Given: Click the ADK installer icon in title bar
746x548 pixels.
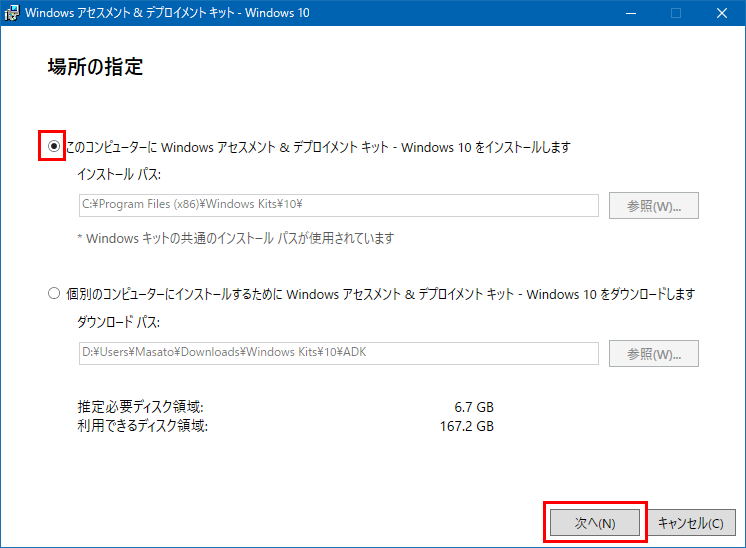Looking at the screenshot, I should [11, 13].
